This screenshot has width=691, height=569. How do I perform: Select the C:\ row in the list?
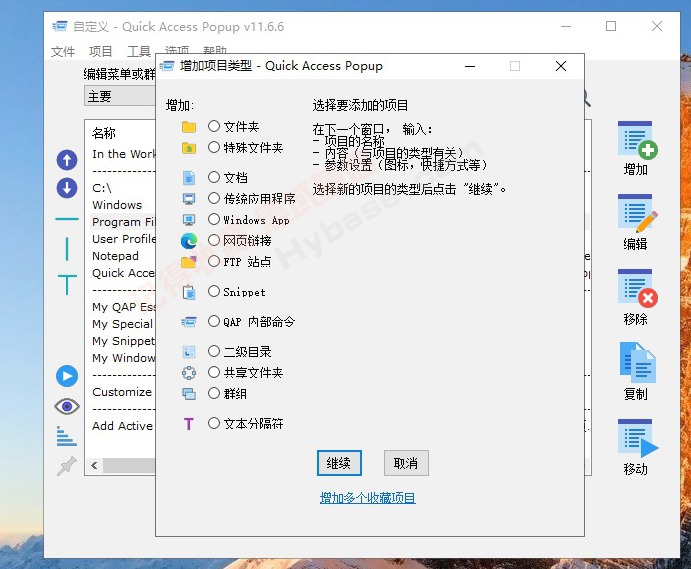pyautogui.click(x=123, y=188)
